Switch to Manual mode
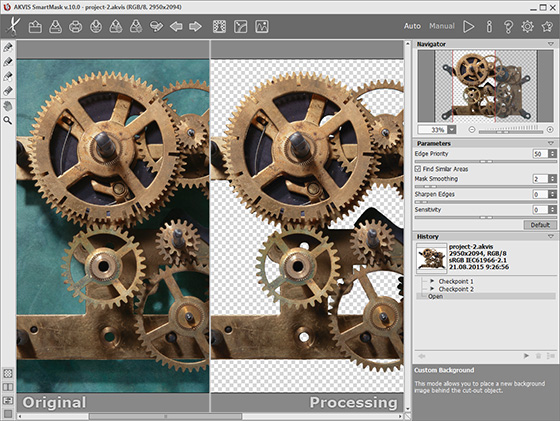The image size is (560, 421). pyautogui.click(x=442, y=26)
